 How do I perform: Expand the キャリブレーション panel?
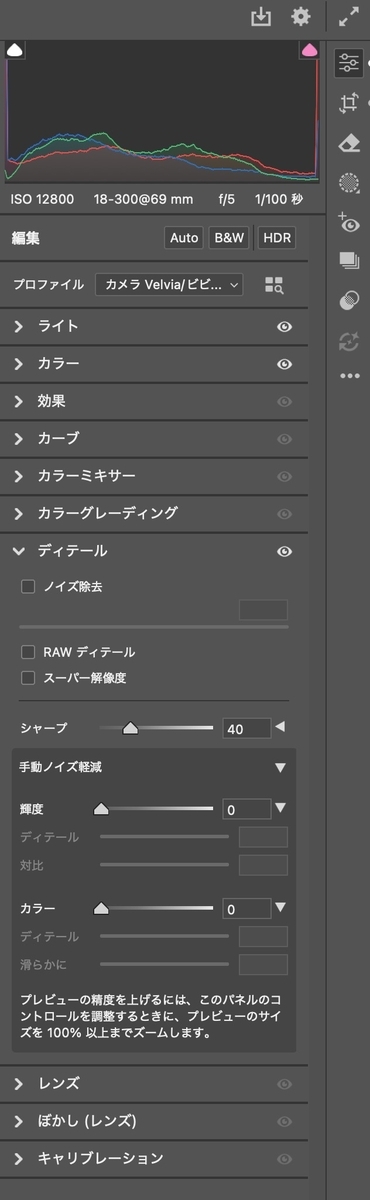(19, 1159)
